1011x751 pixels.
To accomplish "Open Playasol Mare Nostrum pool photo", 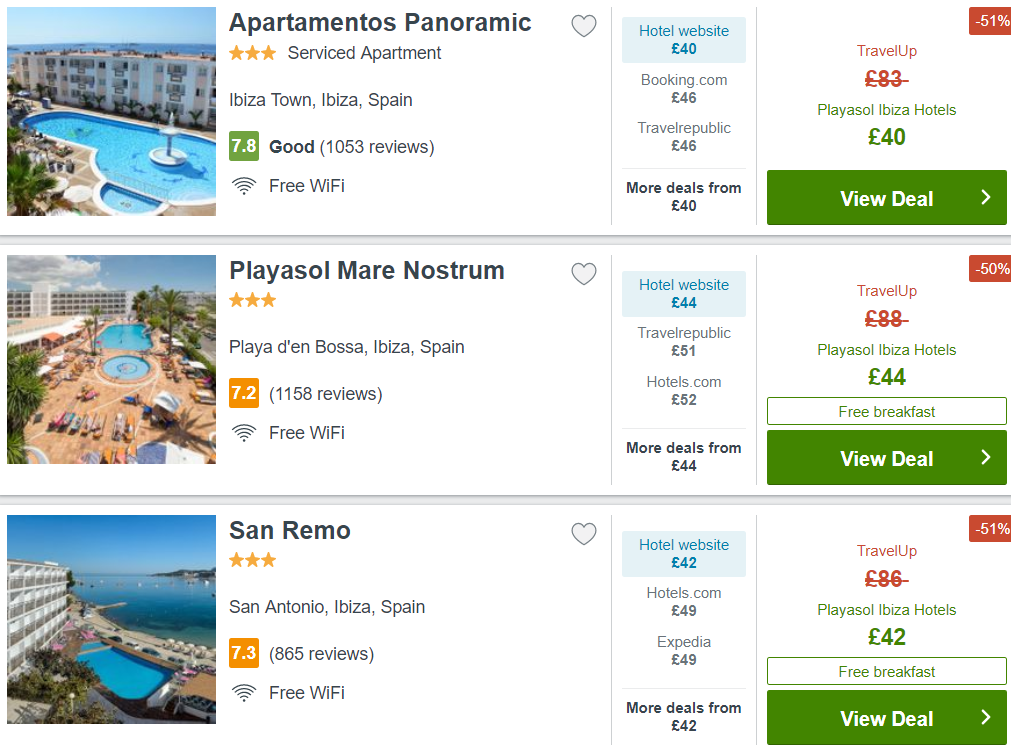I will (112, 360).
